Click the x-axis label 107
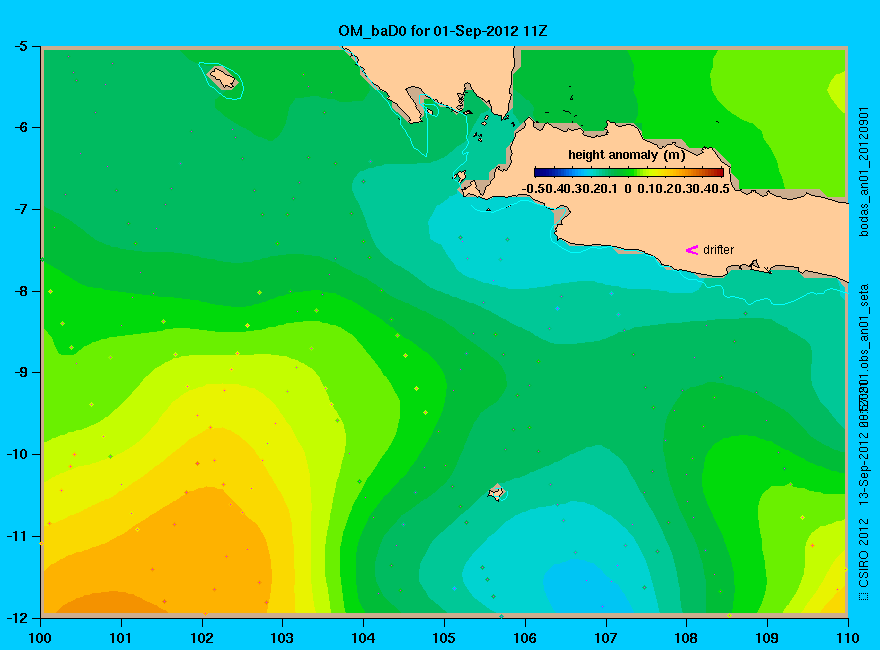Viewport: 880px width, 650px height. pos(606,638)
